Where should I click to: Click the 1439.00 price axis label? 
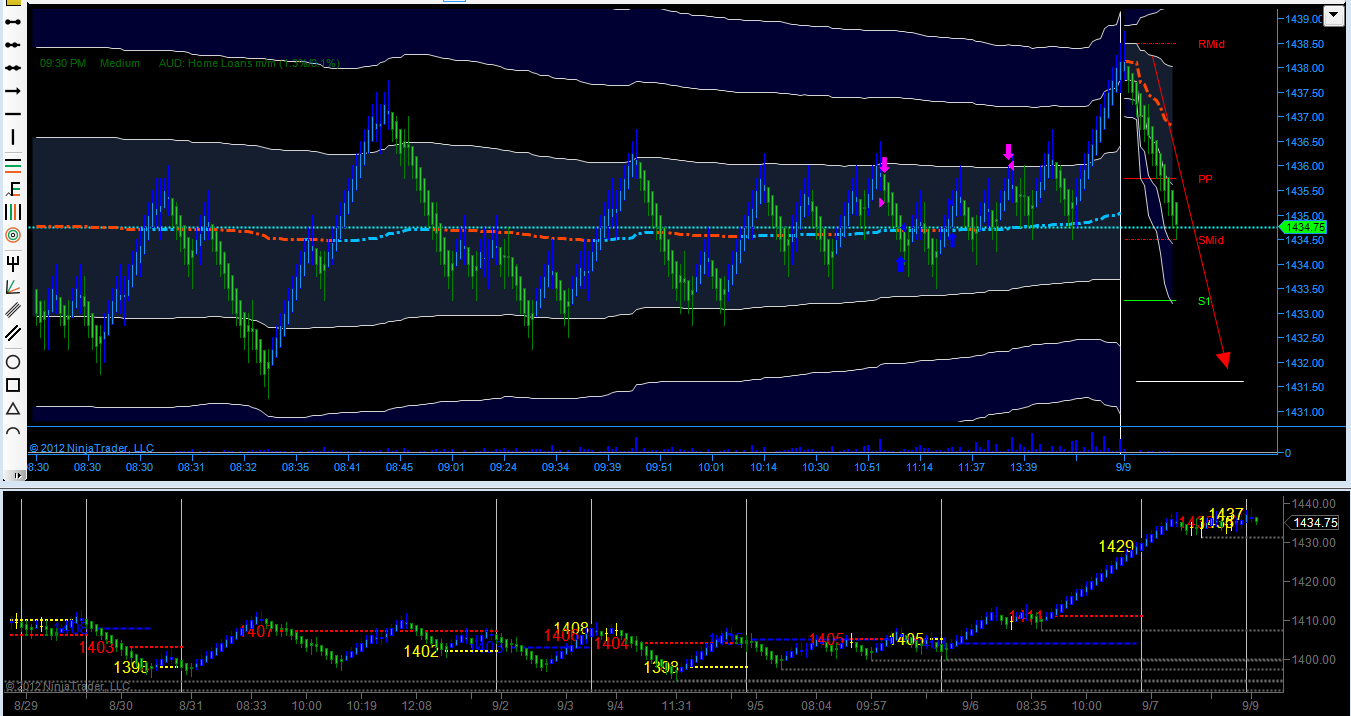(1306, 19)
